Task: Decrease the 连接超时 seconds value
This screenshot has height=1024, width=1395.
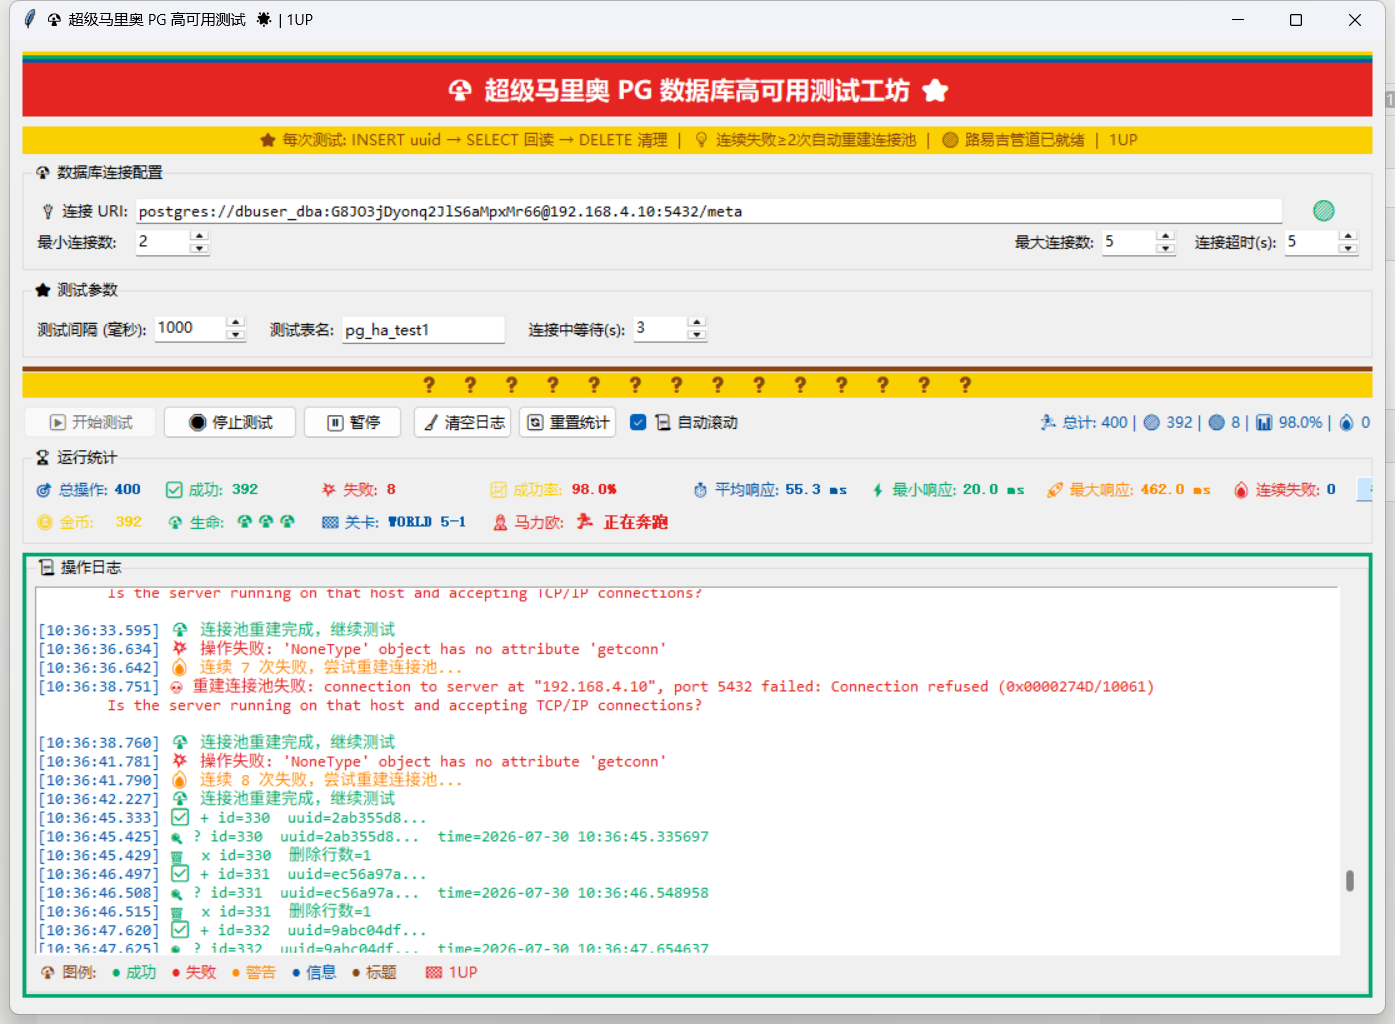Action: [1348, 248]
